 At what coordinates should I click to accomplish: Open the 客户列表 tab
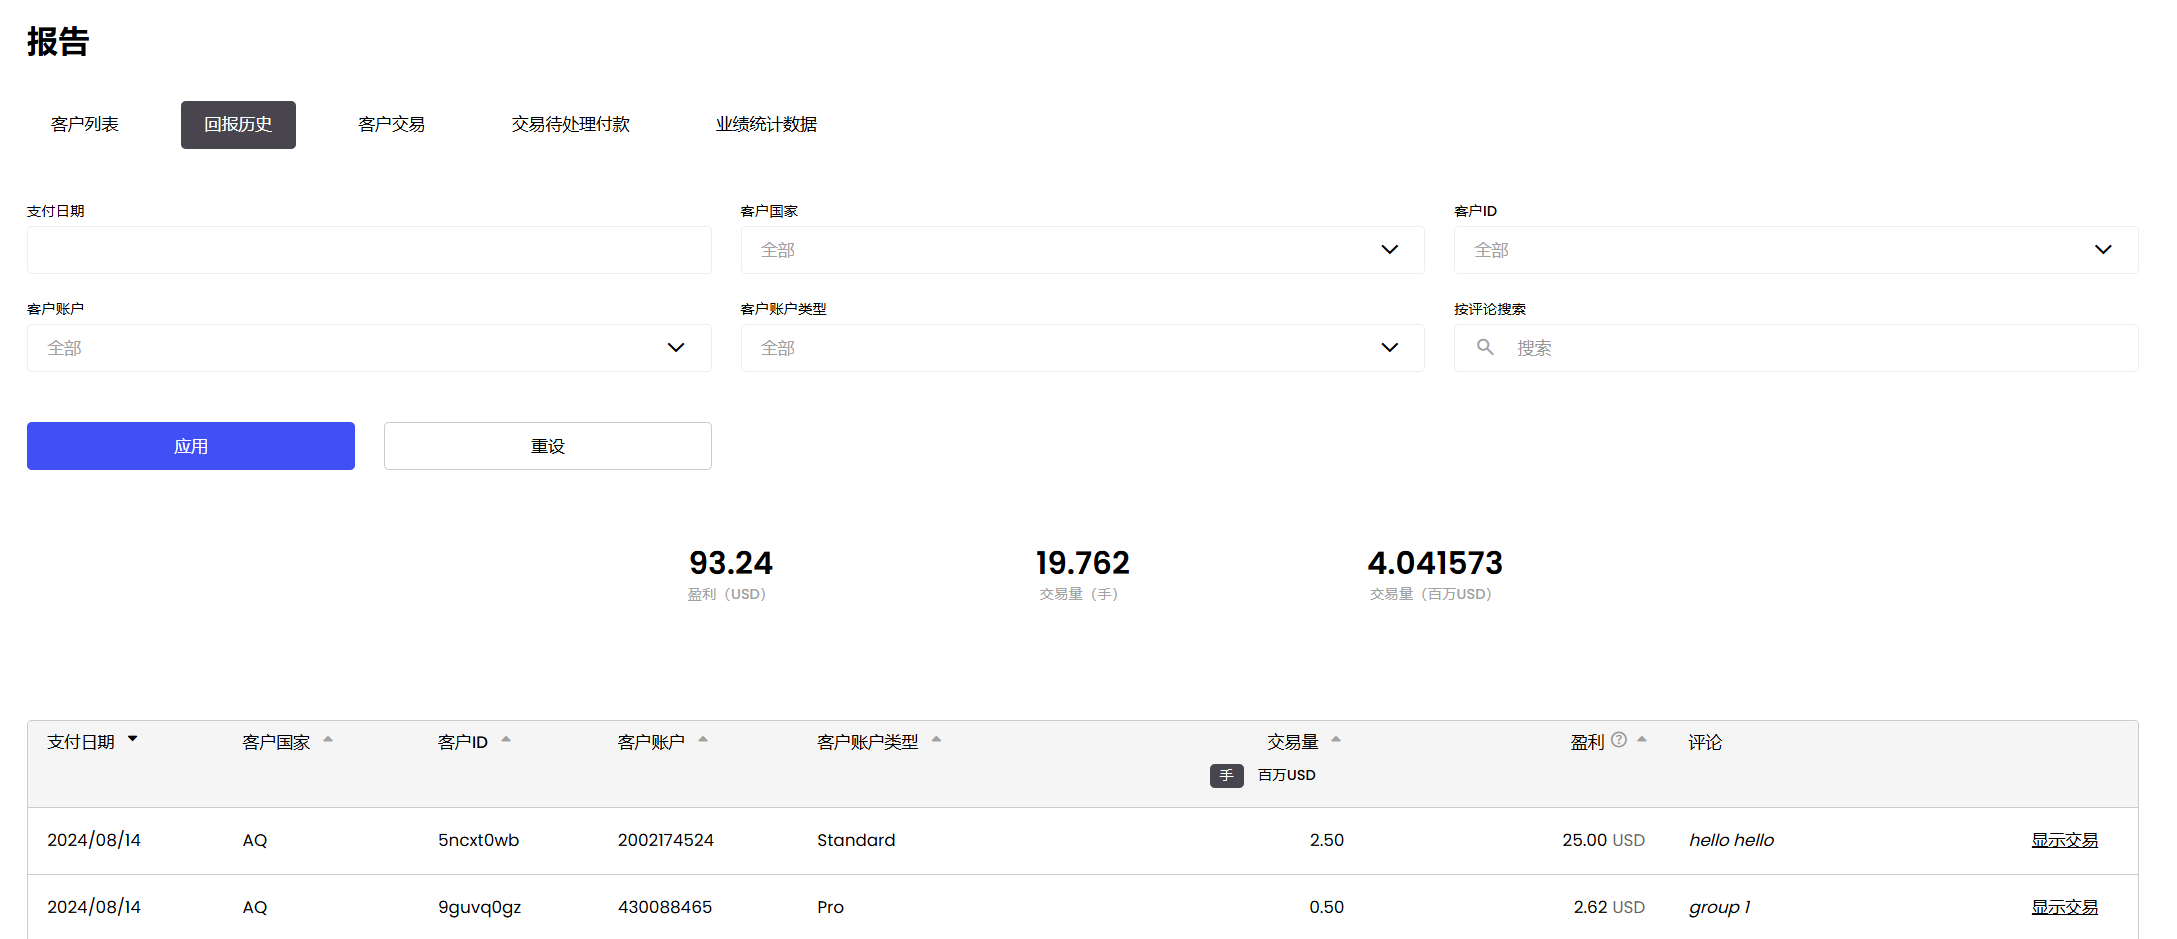(85, 125)
